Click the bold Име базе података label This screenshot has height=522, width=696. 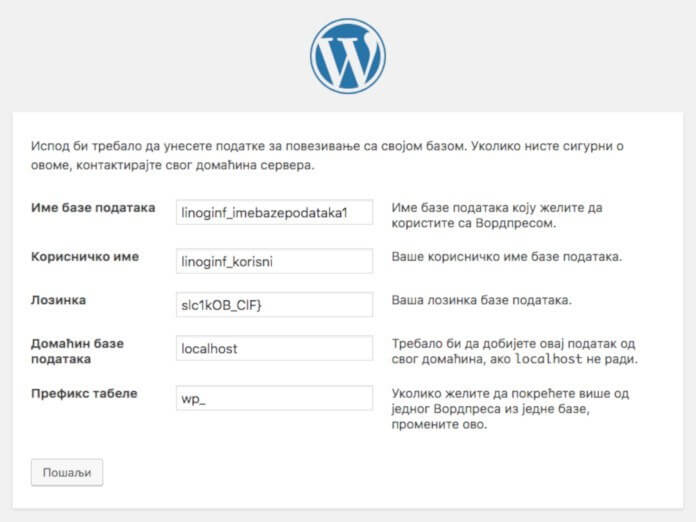[93, 208]
